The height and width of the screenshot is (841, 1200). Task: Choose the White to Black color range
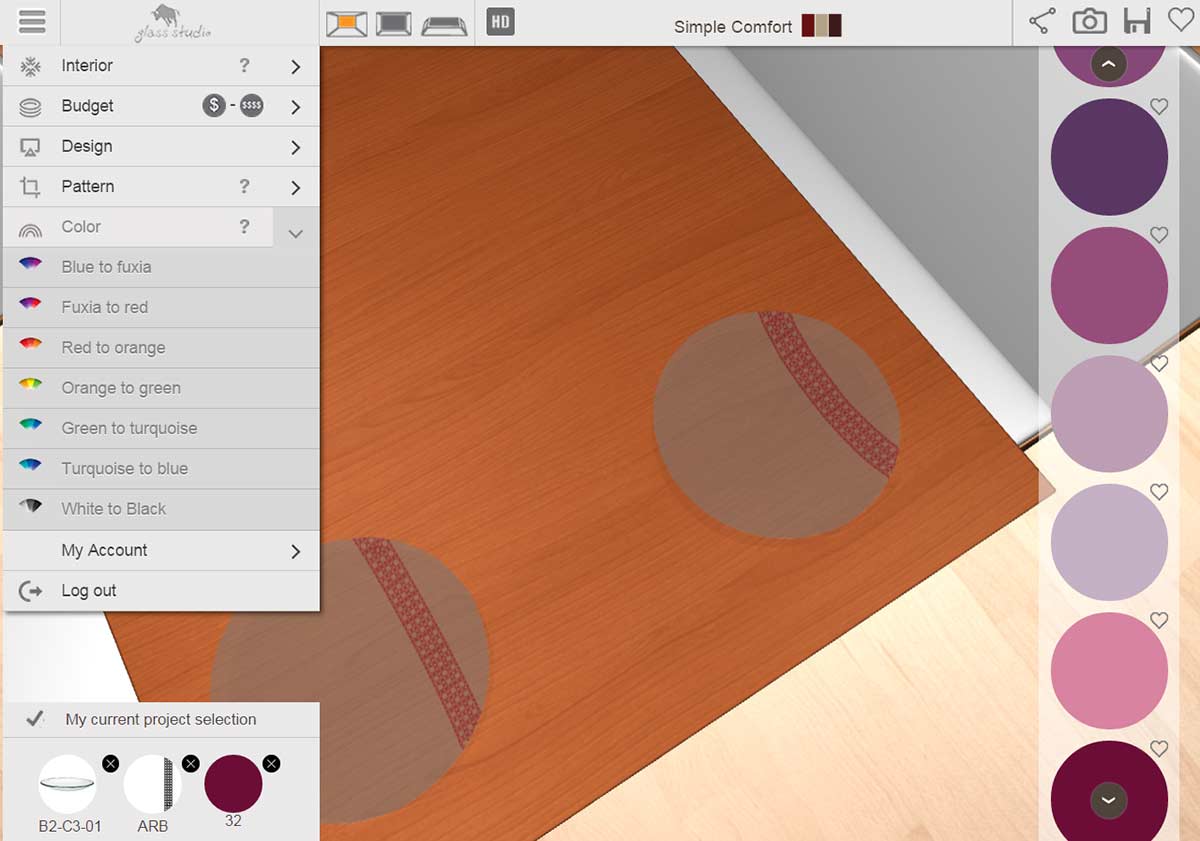click(113, 509)
